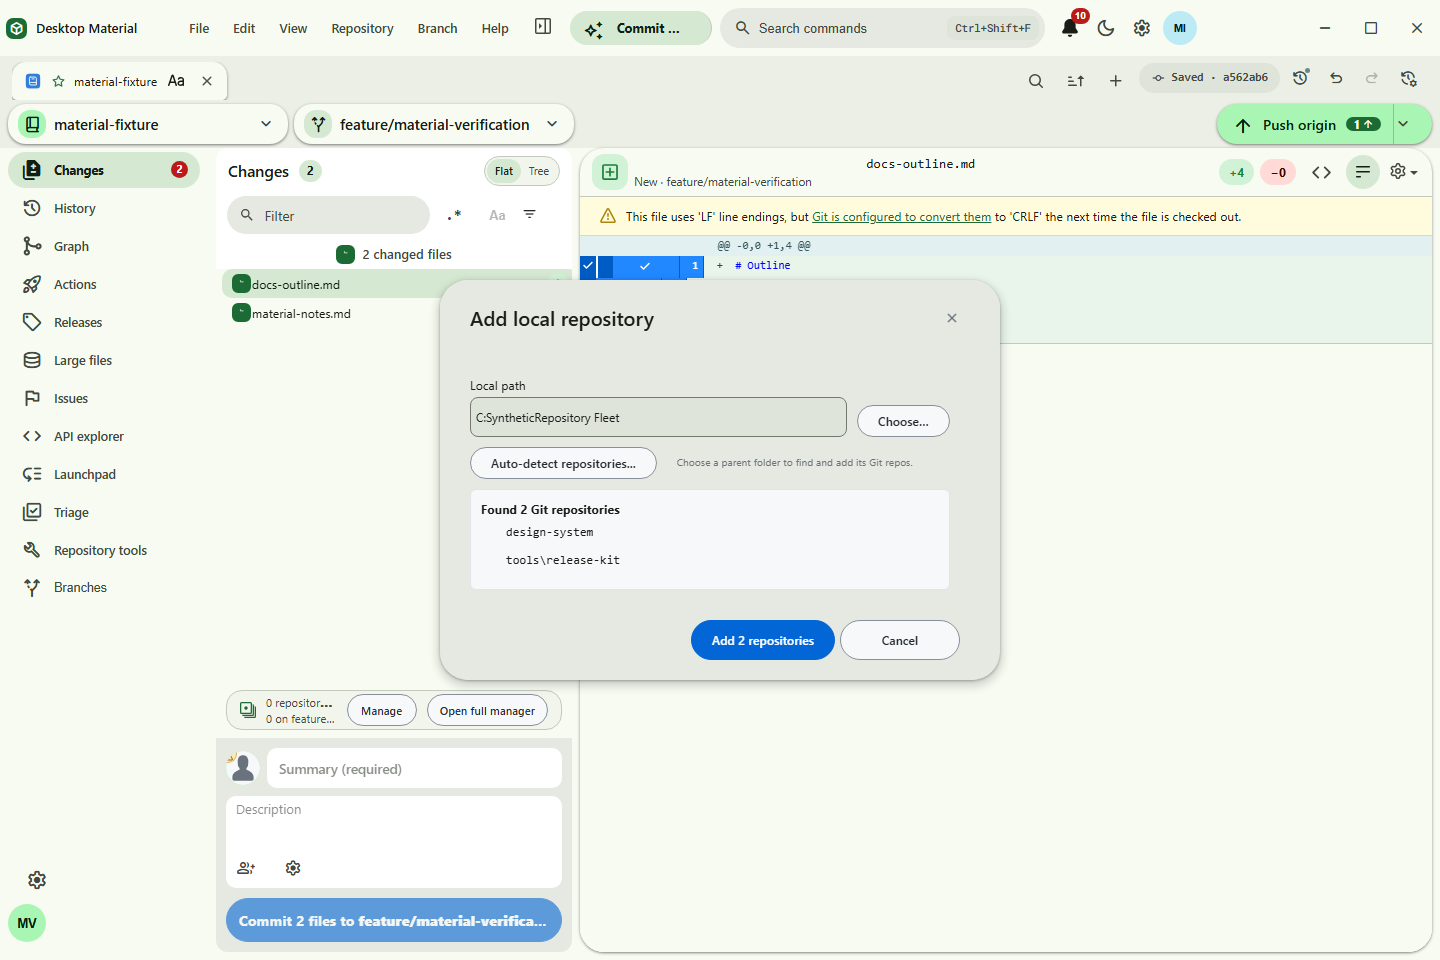Screen dimensions: 1440x960
Task: Open the Releases tag icon
Action: tap(32, 322)
